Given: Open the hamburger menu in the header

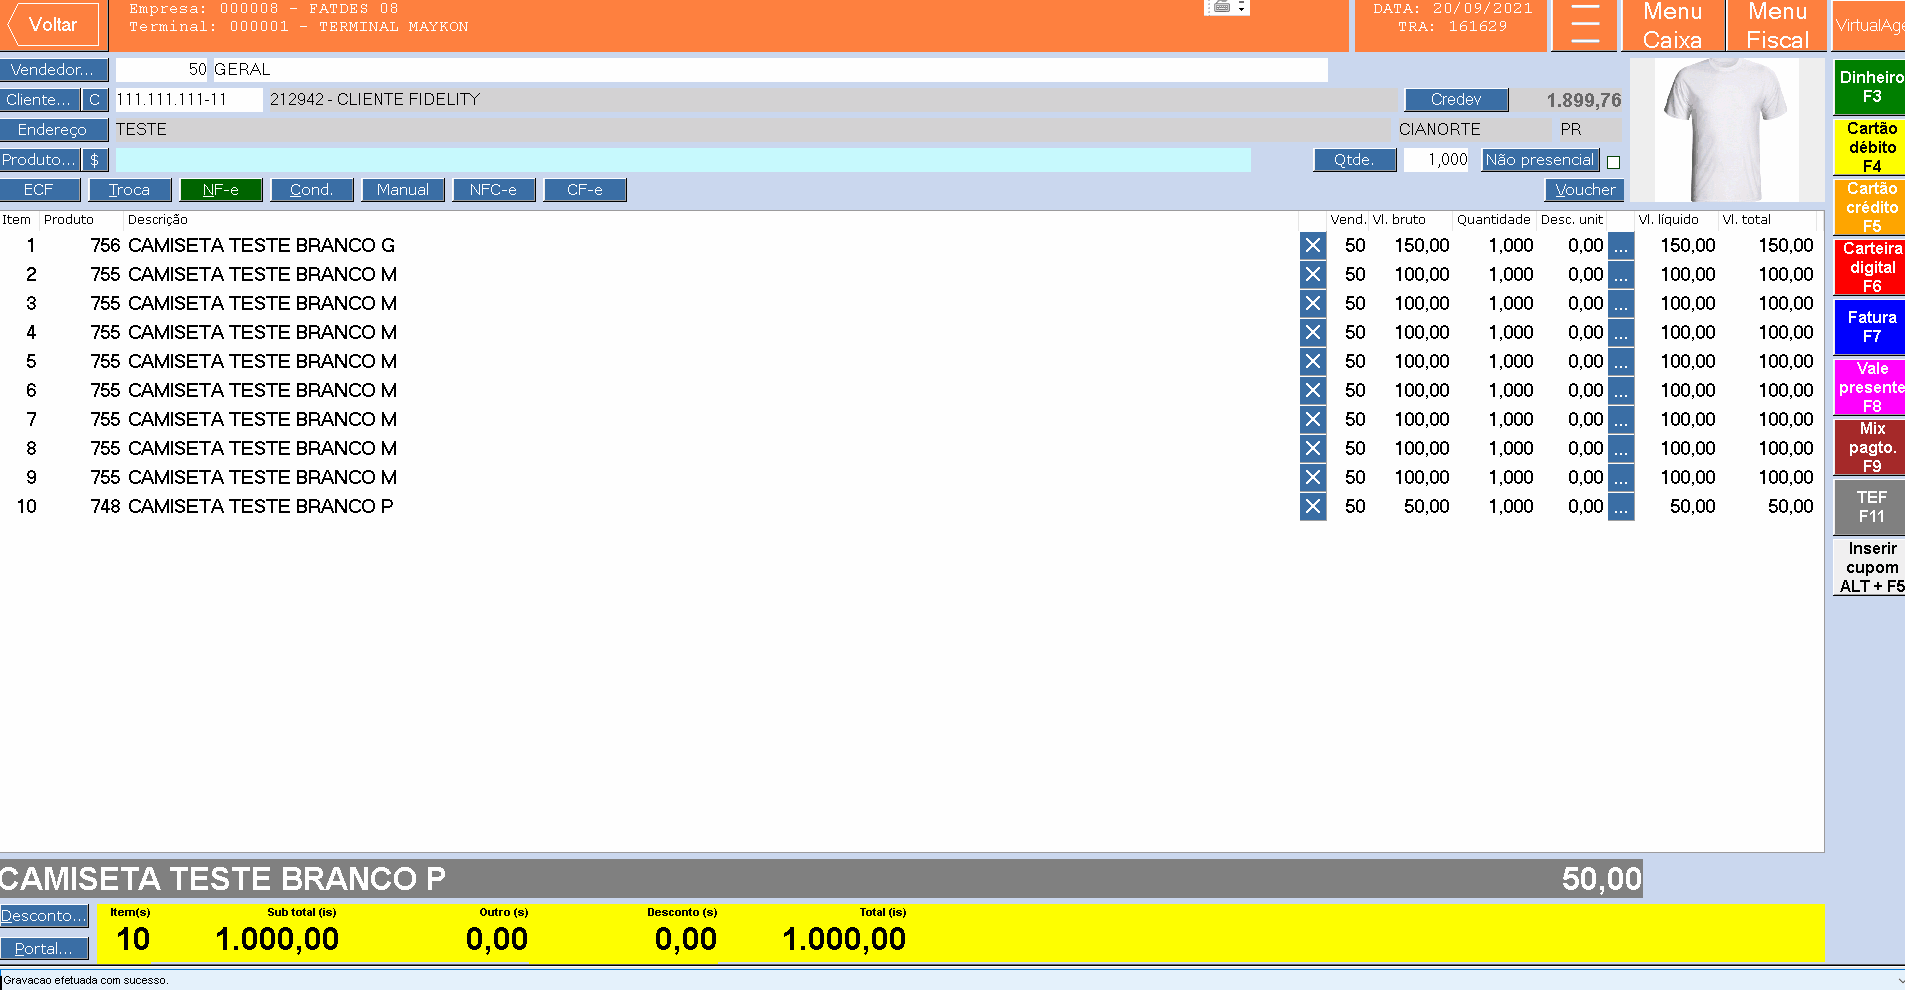Looking at the screenshot, I should (1585, 25).
